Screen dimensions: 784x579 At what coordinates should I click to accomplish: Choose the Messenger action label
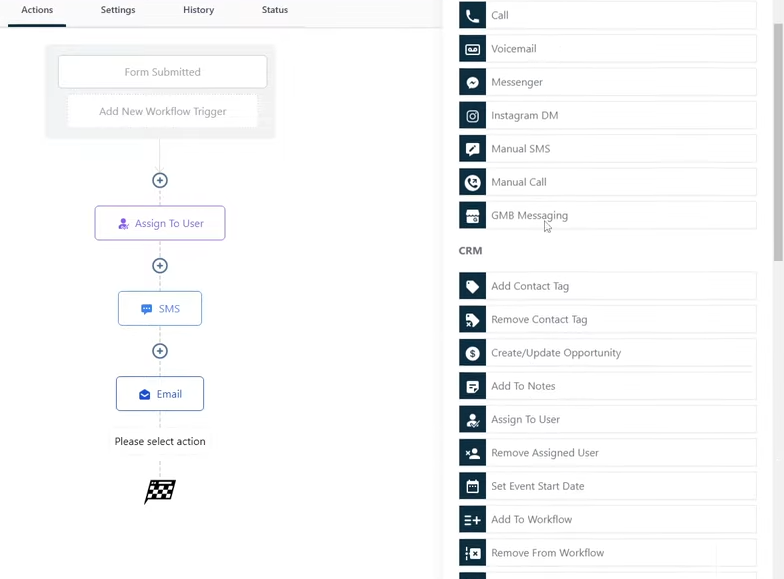pos(516,82)
